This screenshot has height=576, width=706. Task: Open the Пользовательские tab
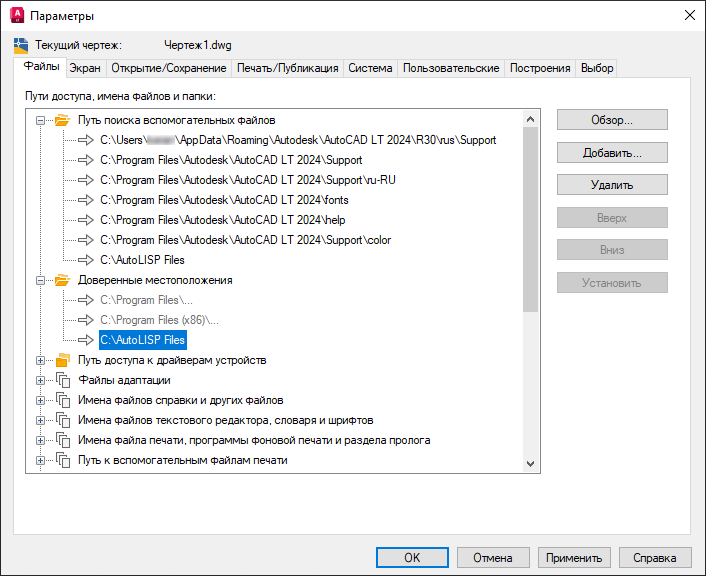(x=451, y=68)
